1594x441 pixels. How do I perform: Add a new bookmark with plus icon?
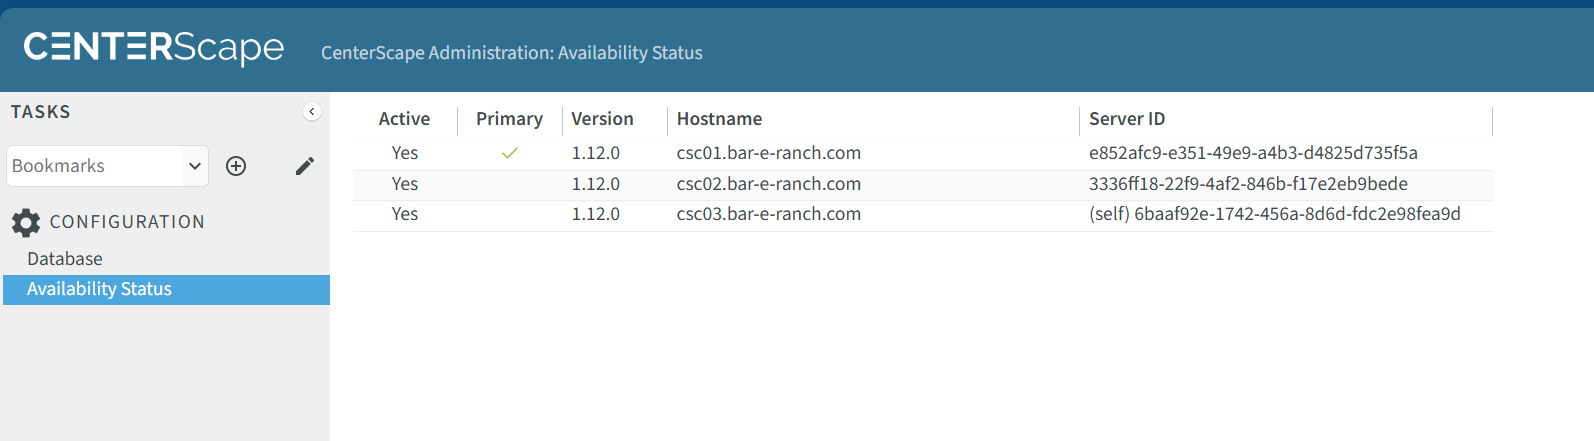pyautogui.click(x=236, y=166)
